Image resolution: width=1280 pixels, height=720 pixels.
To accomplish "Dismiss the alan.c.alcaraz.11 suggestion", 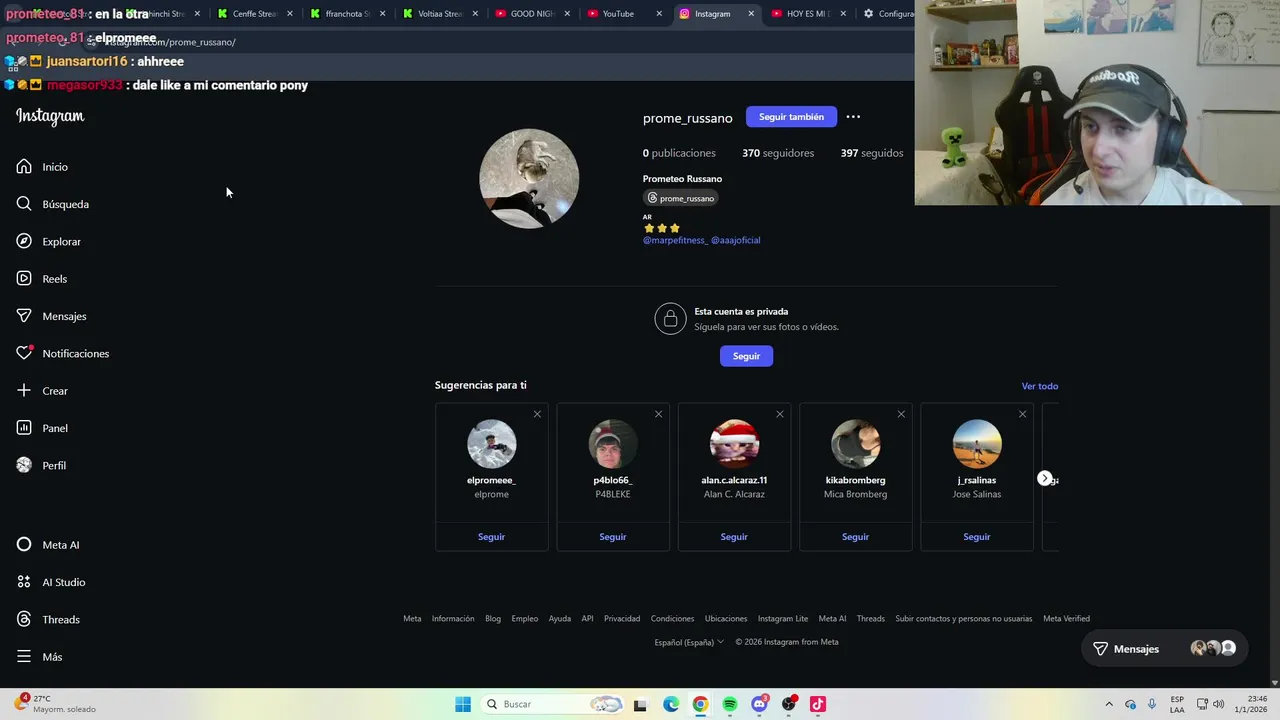I will (x=780, y=414).
